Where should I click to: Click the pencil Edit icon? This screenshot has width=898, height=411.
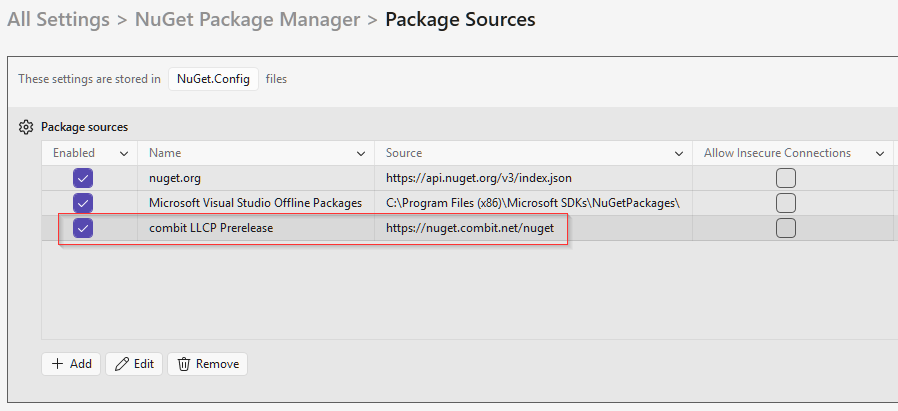[122, 364]
